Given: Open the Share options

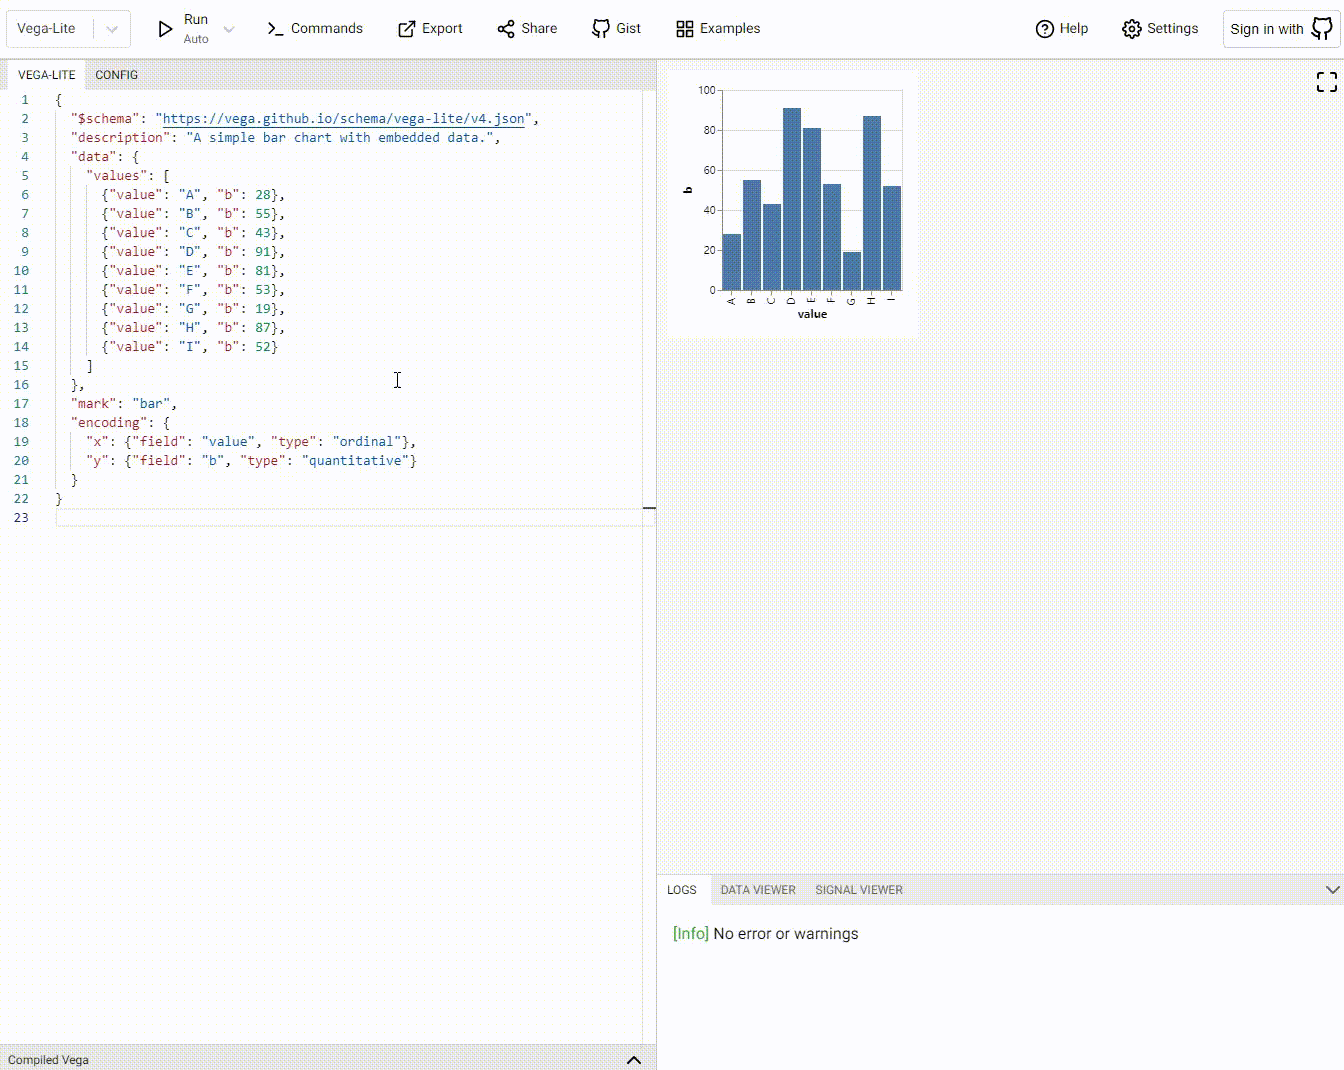Looking at the screenshot, I should click(x=527, y=29).
